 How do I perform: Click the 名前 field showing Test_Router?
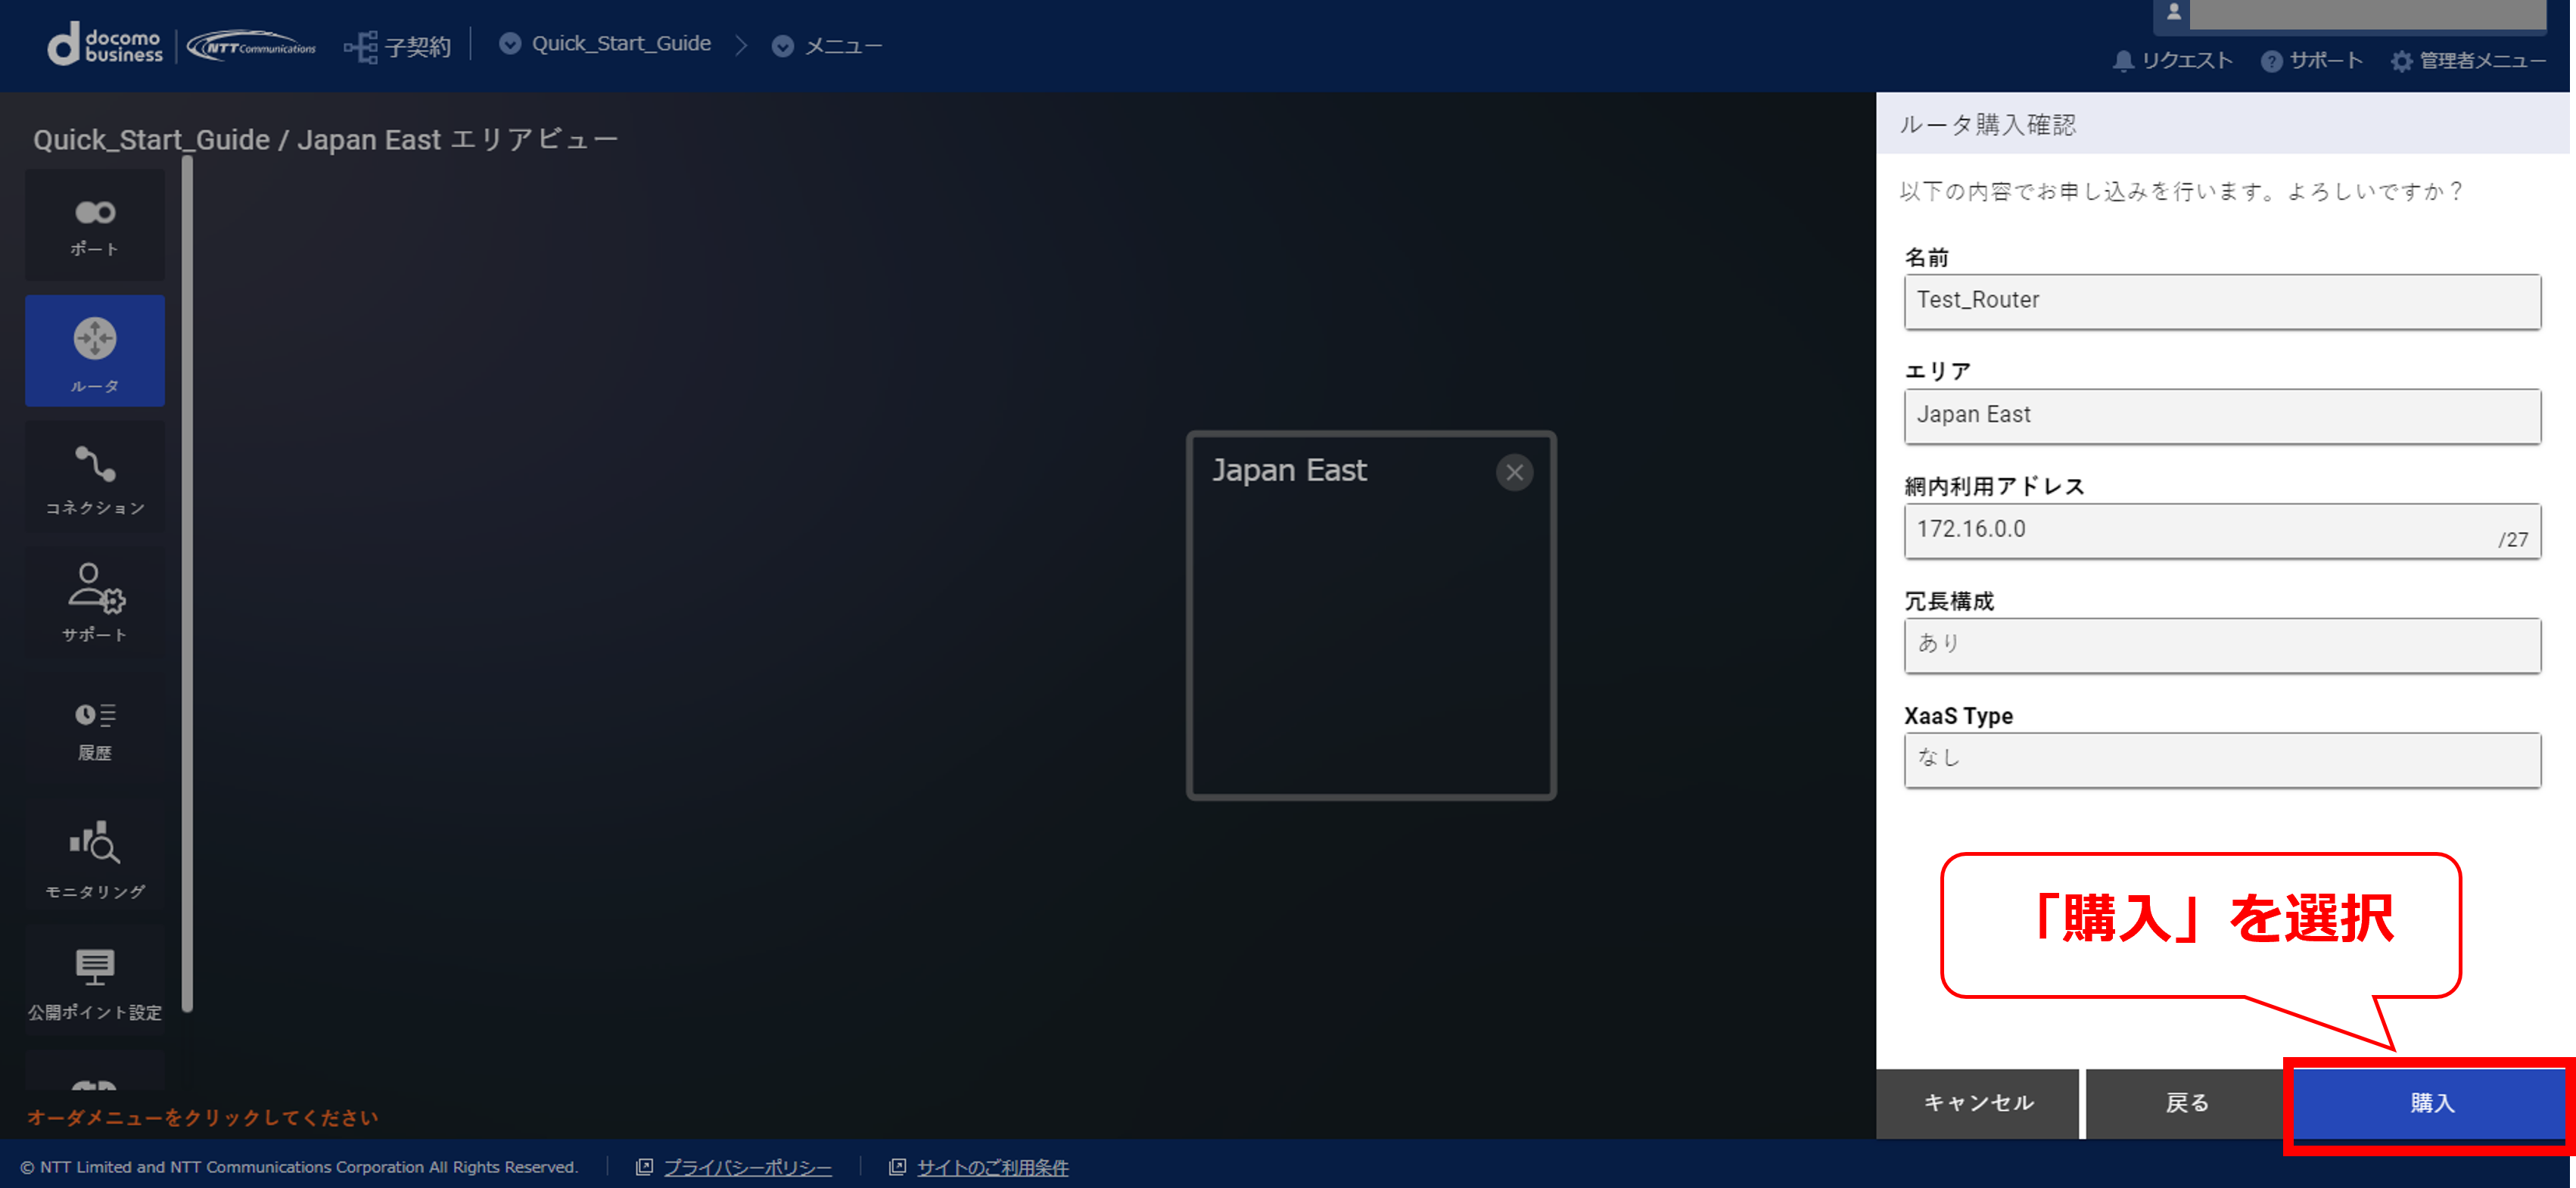[x=2222, y=301]
